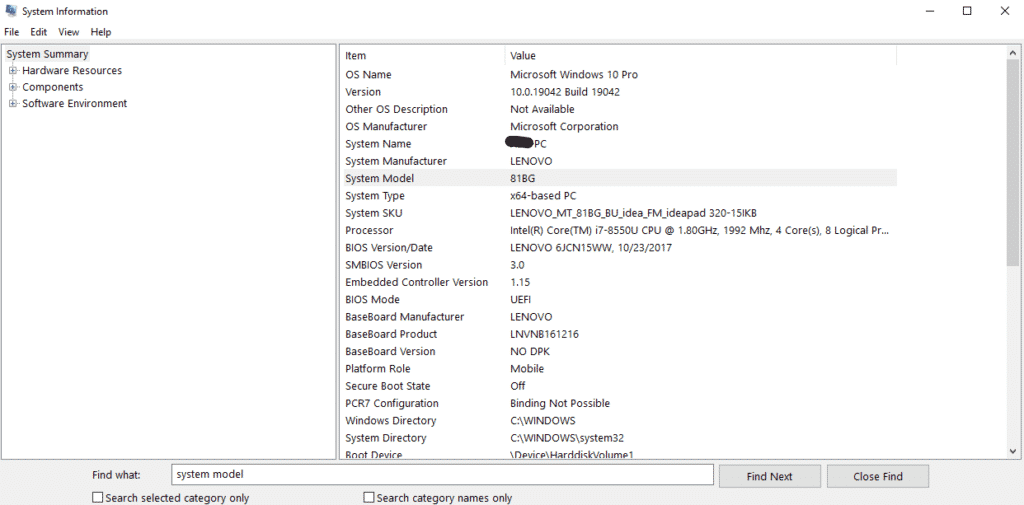Click the value UEFI
This screenshot has width=1024, height=505.
(x=520, y=299)
